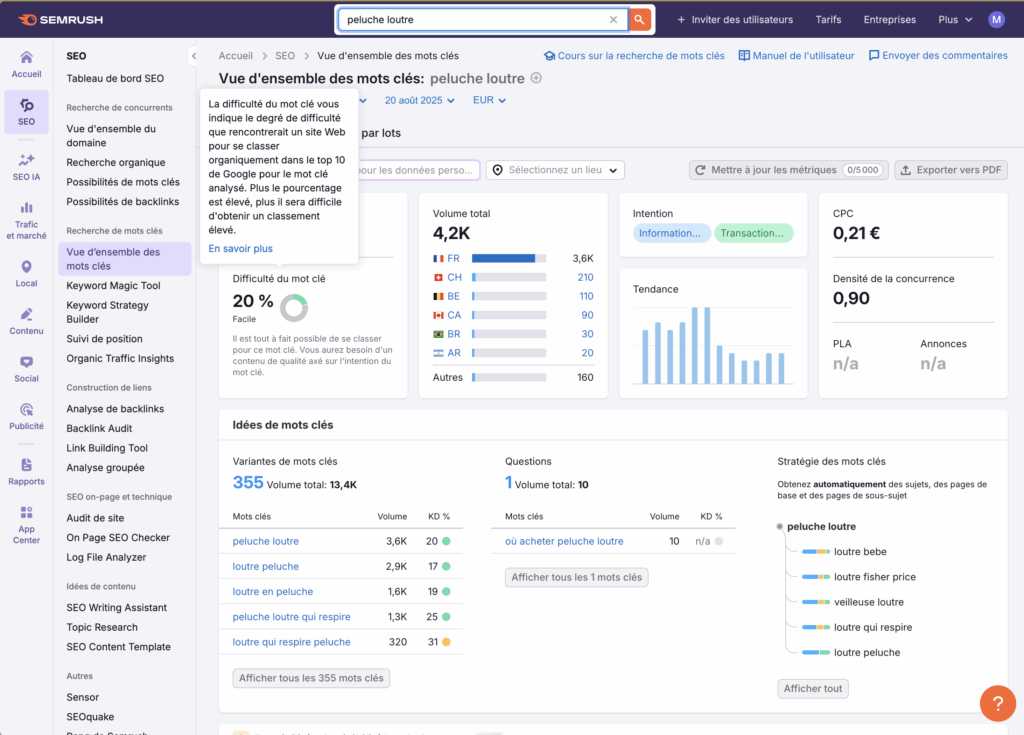Open the user avatar M menu

point(996,20)
